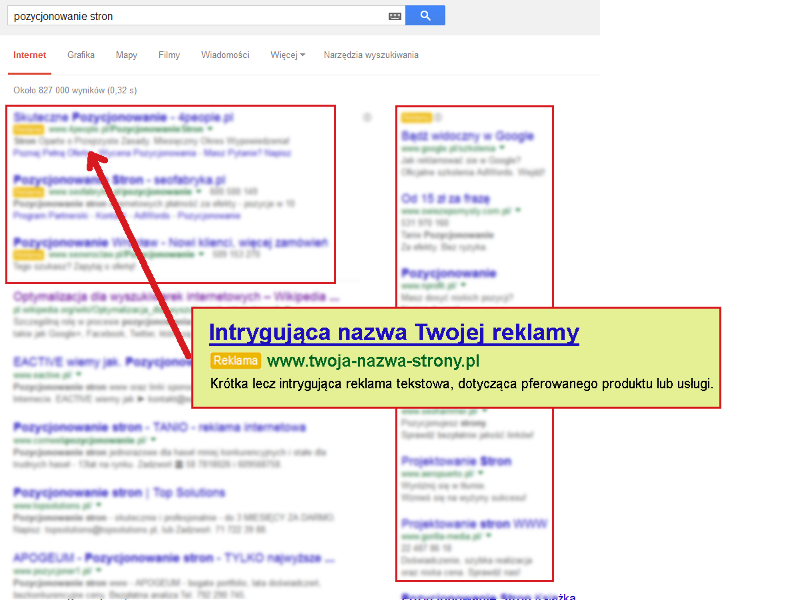
Task: Open the on-screen keyboard icon in search box
Action: (x=395, y=16)
